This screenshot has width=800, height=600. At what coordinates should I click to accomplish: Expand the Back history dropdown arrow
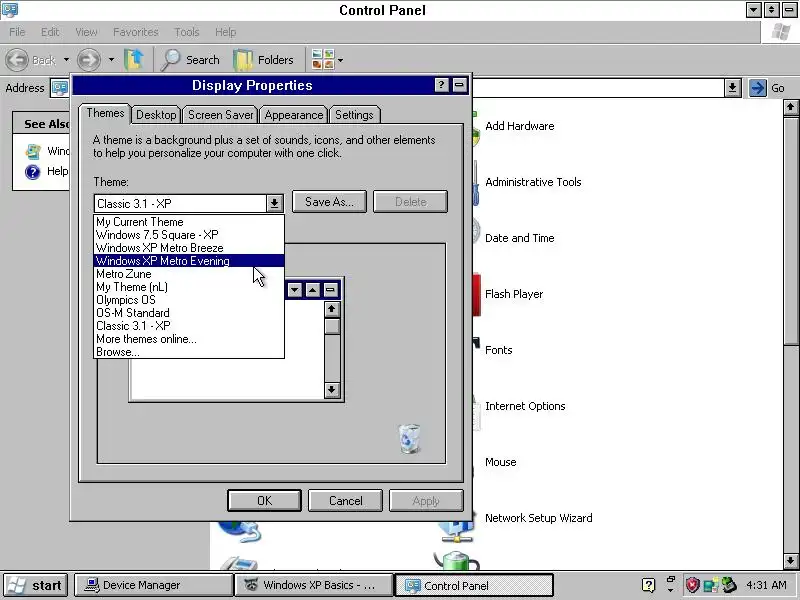pyautogui.click(x=66, y=60)
